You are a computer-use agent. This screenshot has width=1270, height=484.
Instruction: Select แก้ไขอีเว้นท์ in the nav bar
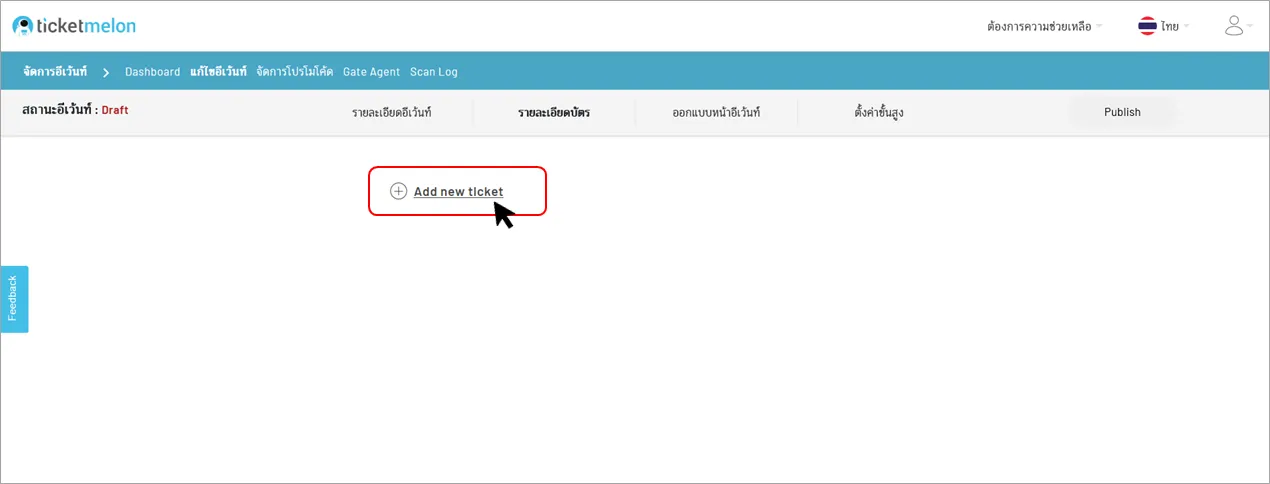218,72
